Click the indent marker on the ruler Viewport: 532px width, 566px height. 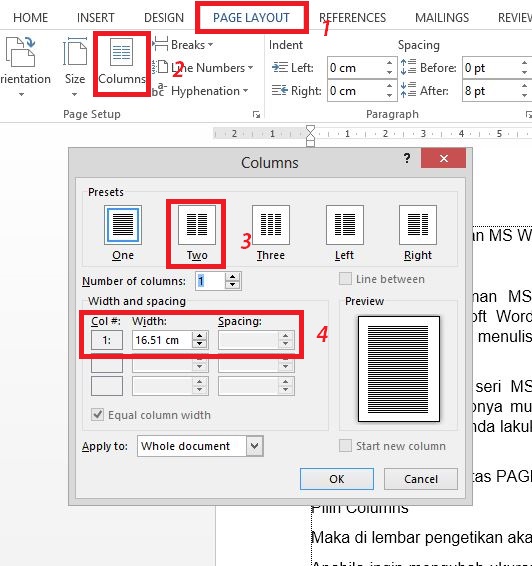(310, 135)
